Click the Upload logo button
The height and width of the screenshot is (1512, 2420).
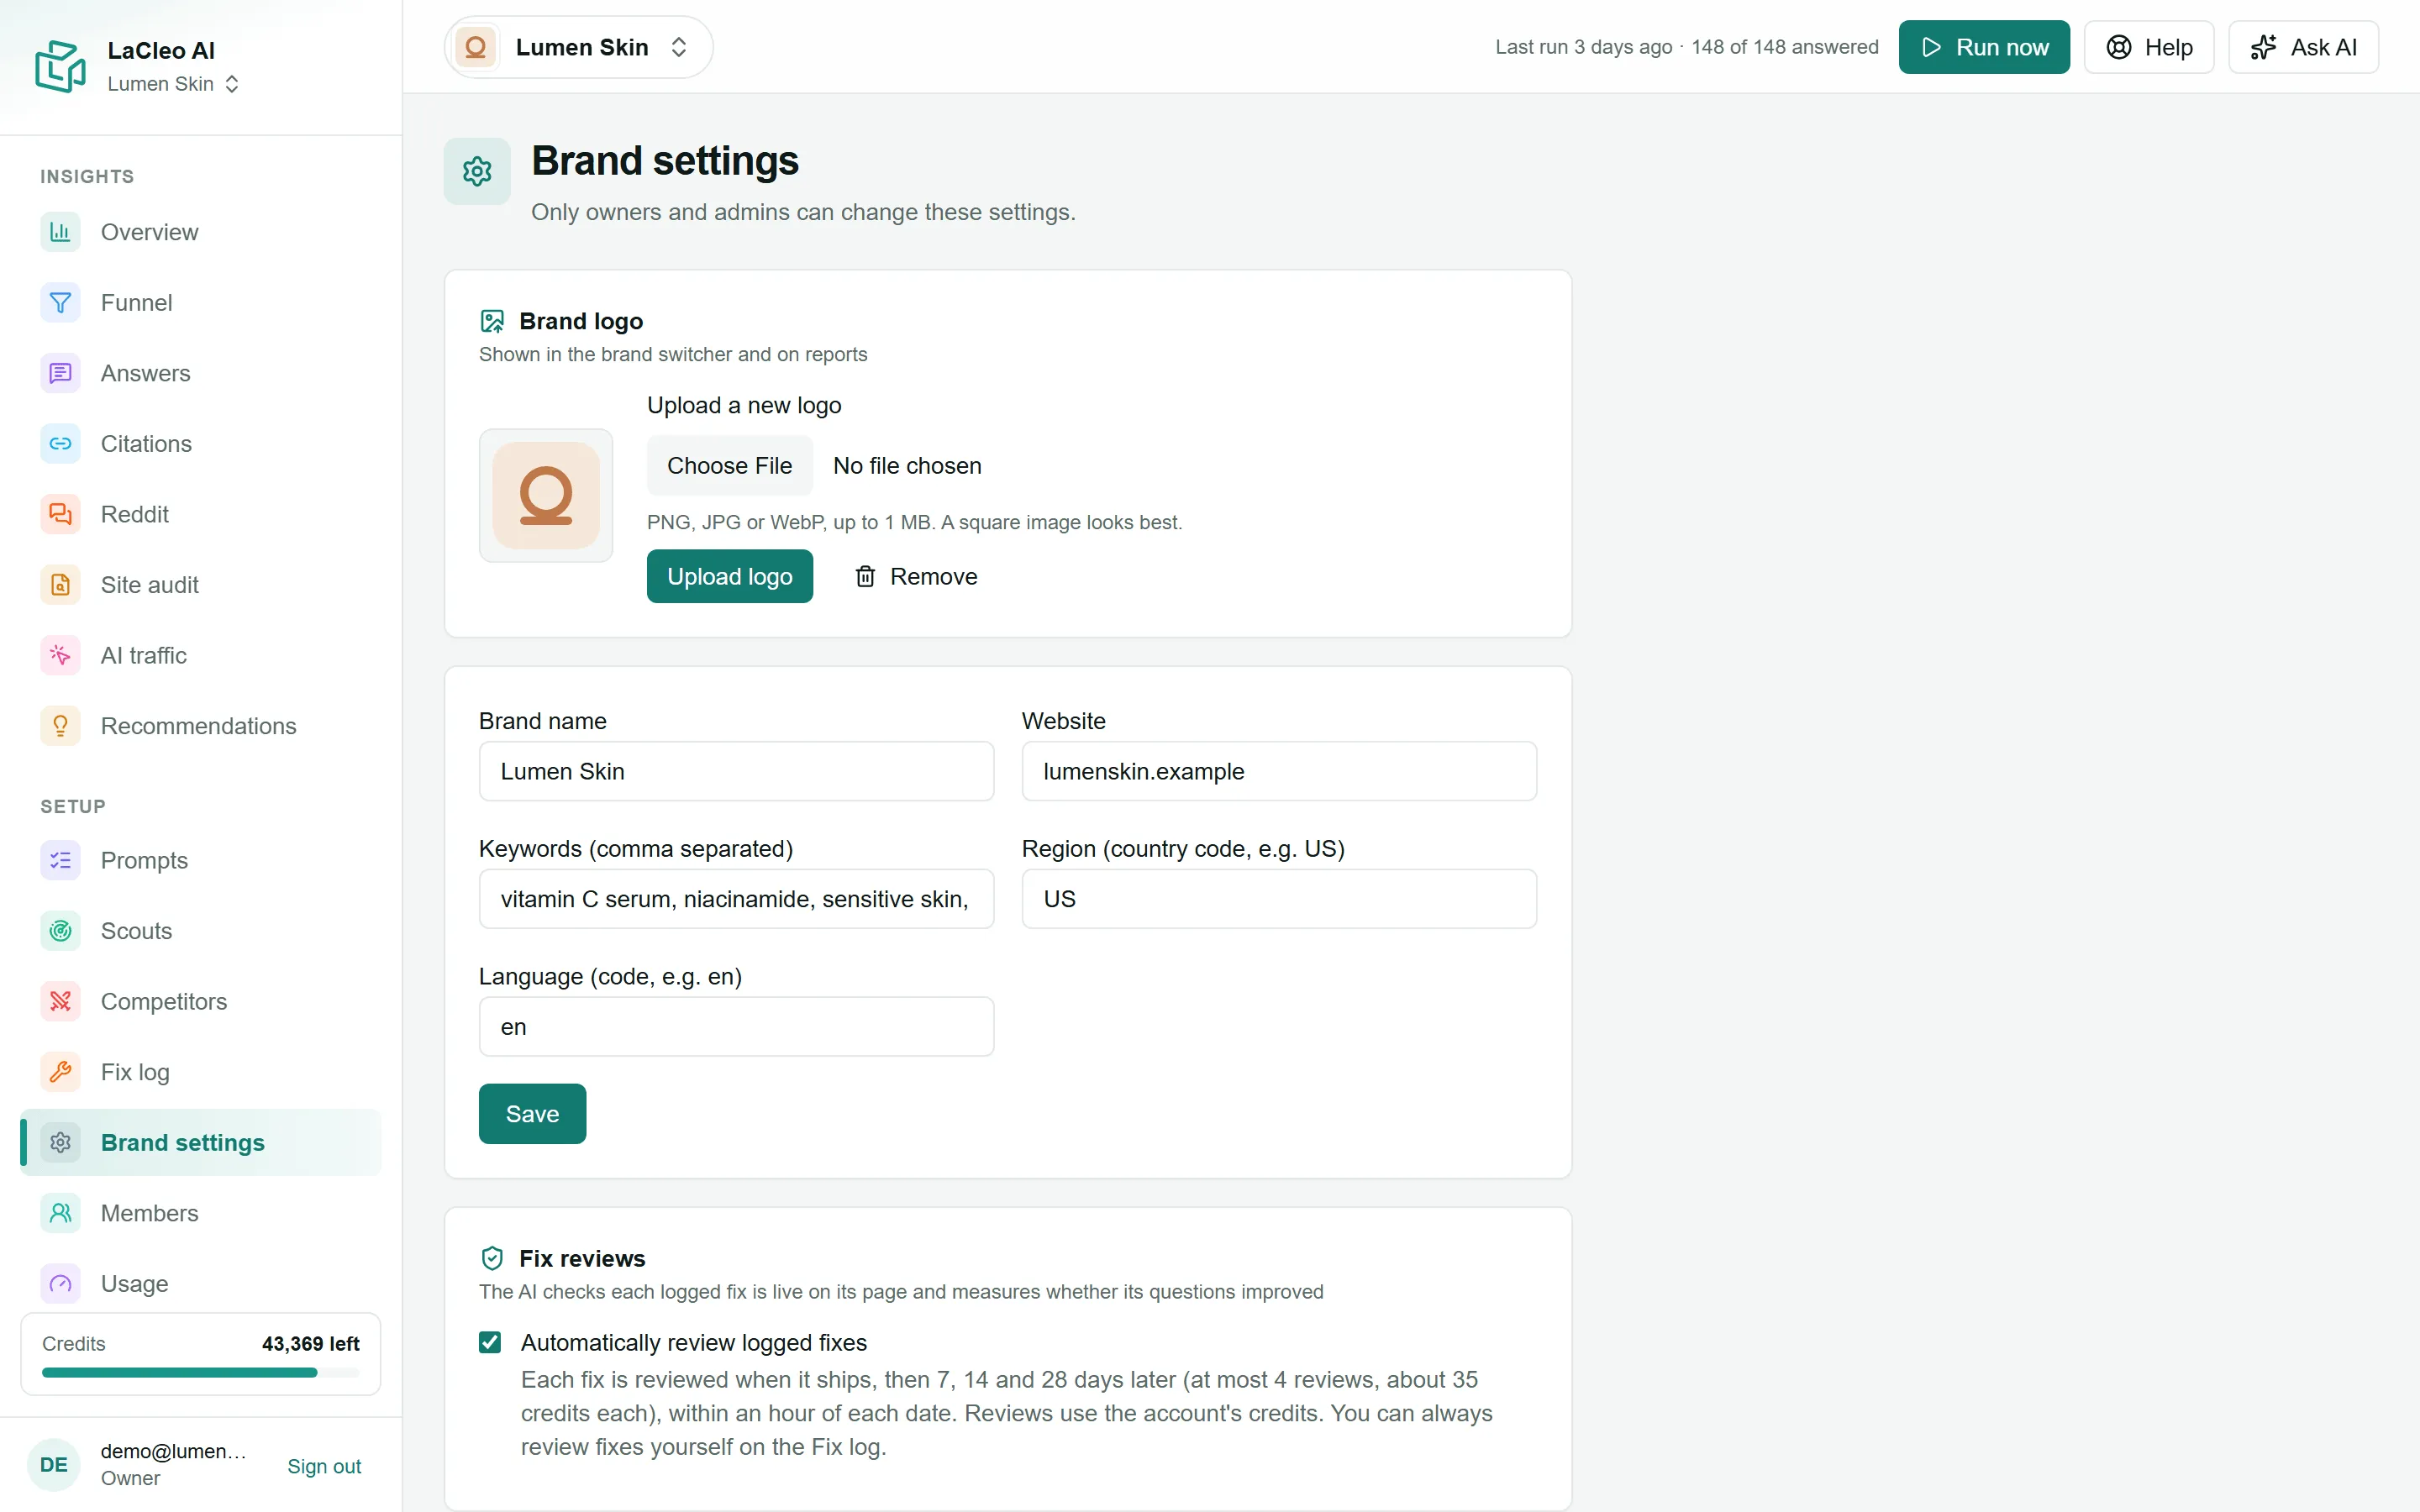(x=730, y=576)
